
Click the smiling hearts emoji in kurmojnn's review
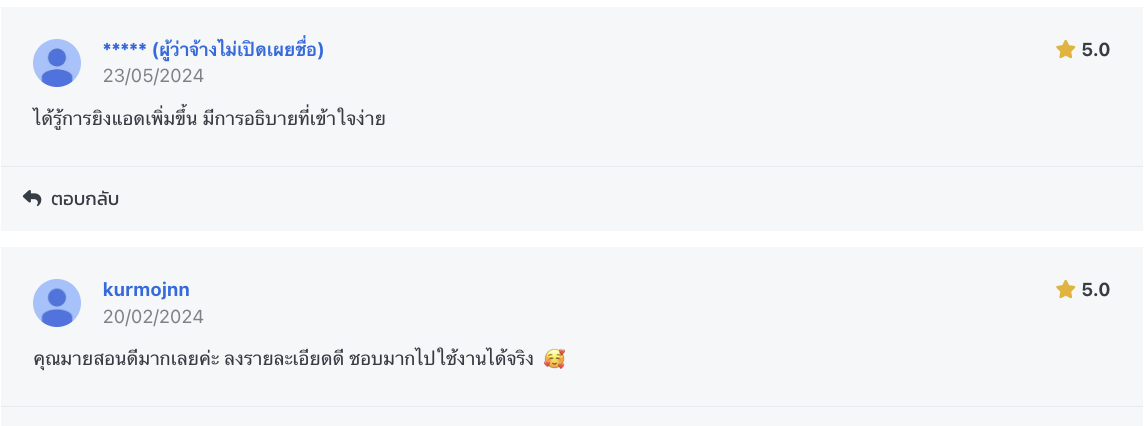(554, 359)
